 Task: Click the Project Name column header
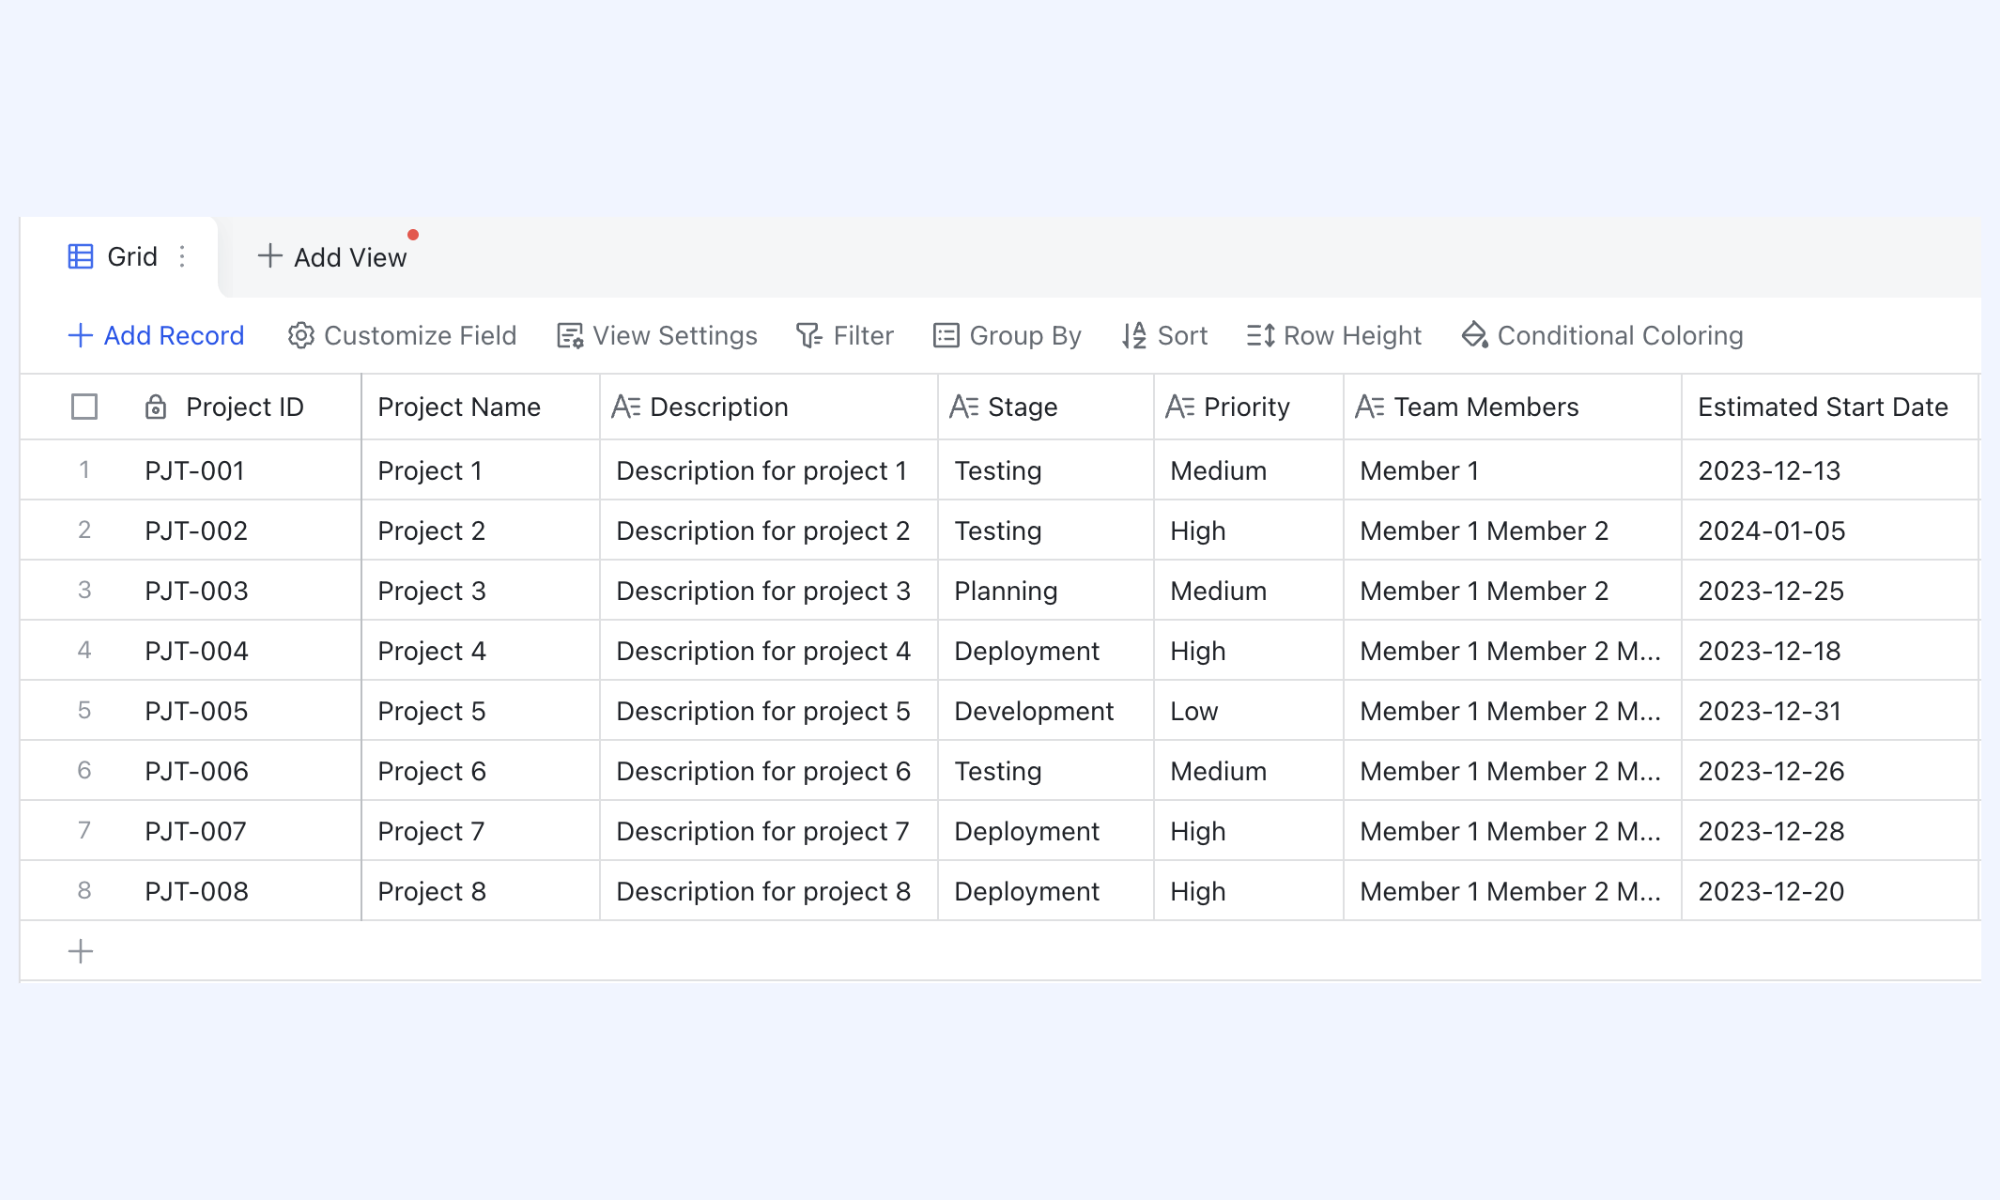(480, 407)
